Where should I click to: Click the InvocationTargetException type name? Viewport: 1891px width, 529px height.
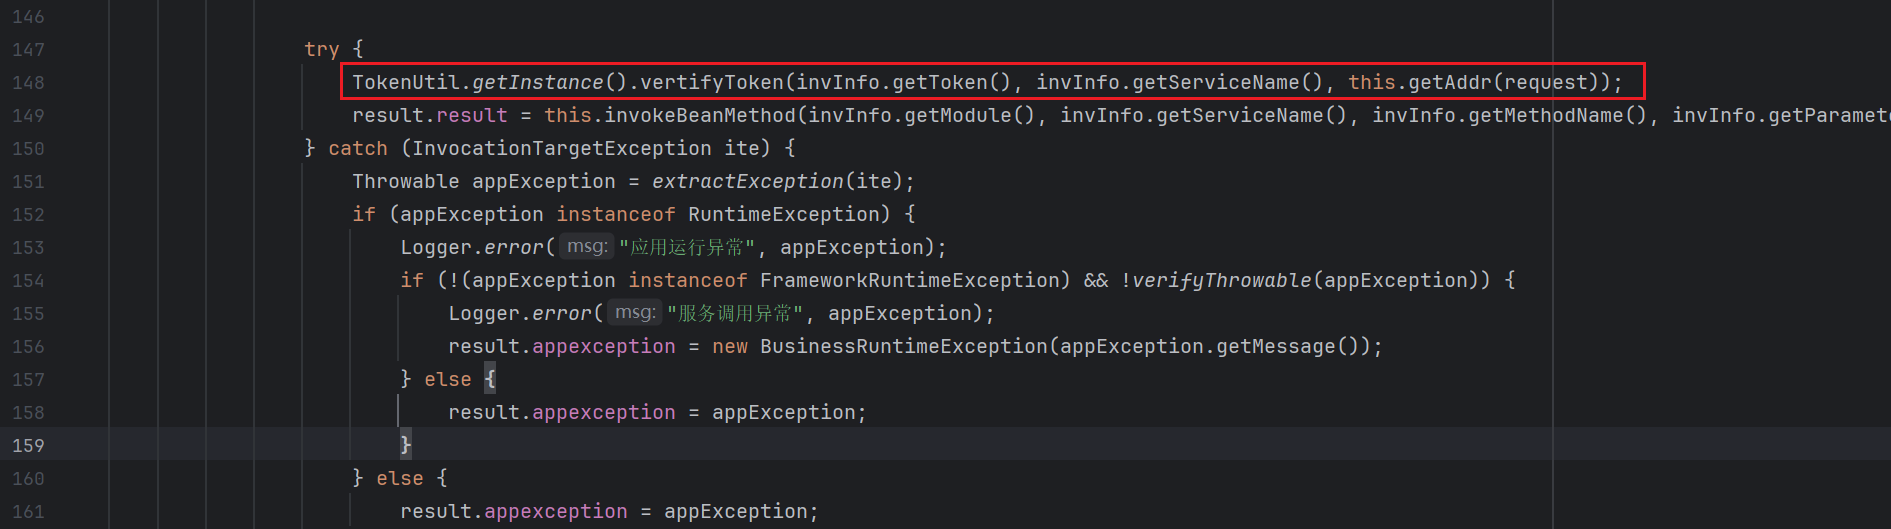click(561, 149)
